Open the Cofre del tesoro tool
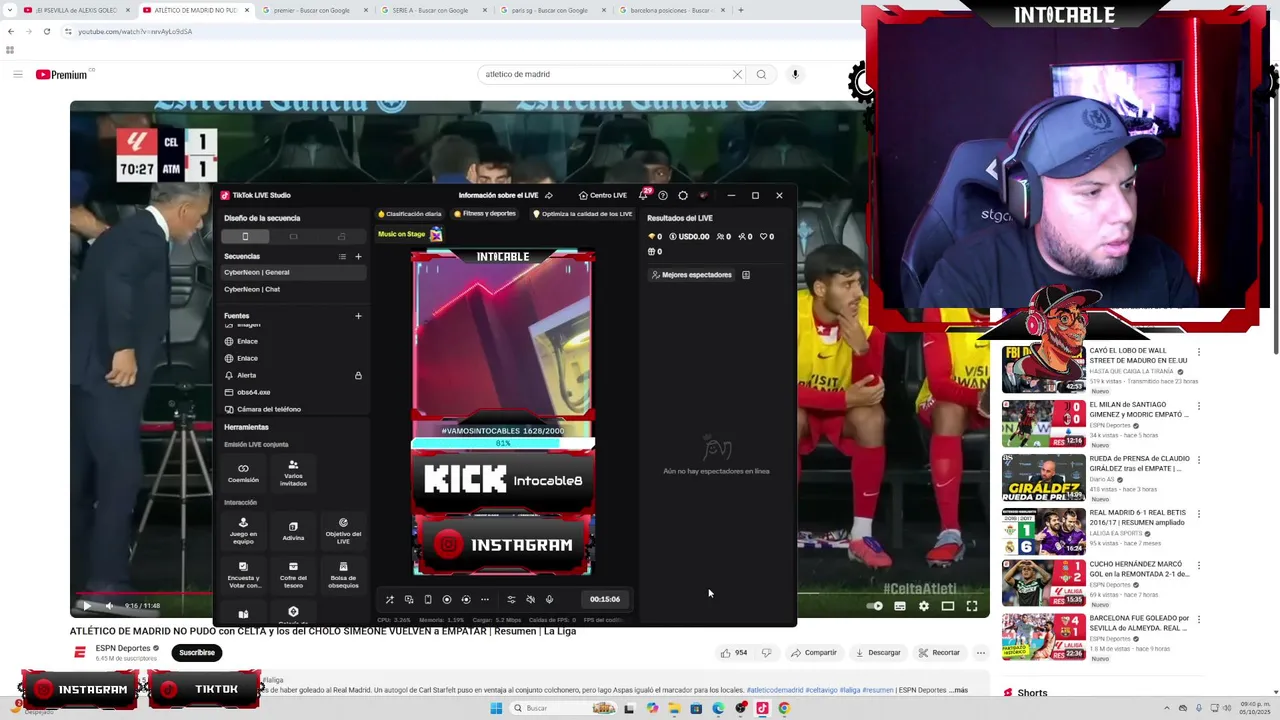 (293, 575)
